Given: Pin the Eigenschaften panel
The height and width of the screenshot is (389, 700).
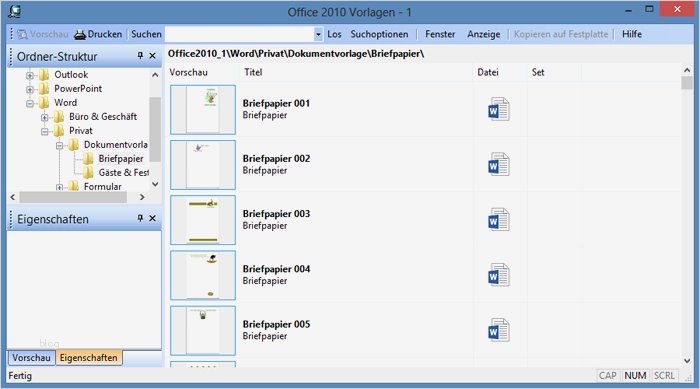Looking at the screenshot, I should [140, 218].
